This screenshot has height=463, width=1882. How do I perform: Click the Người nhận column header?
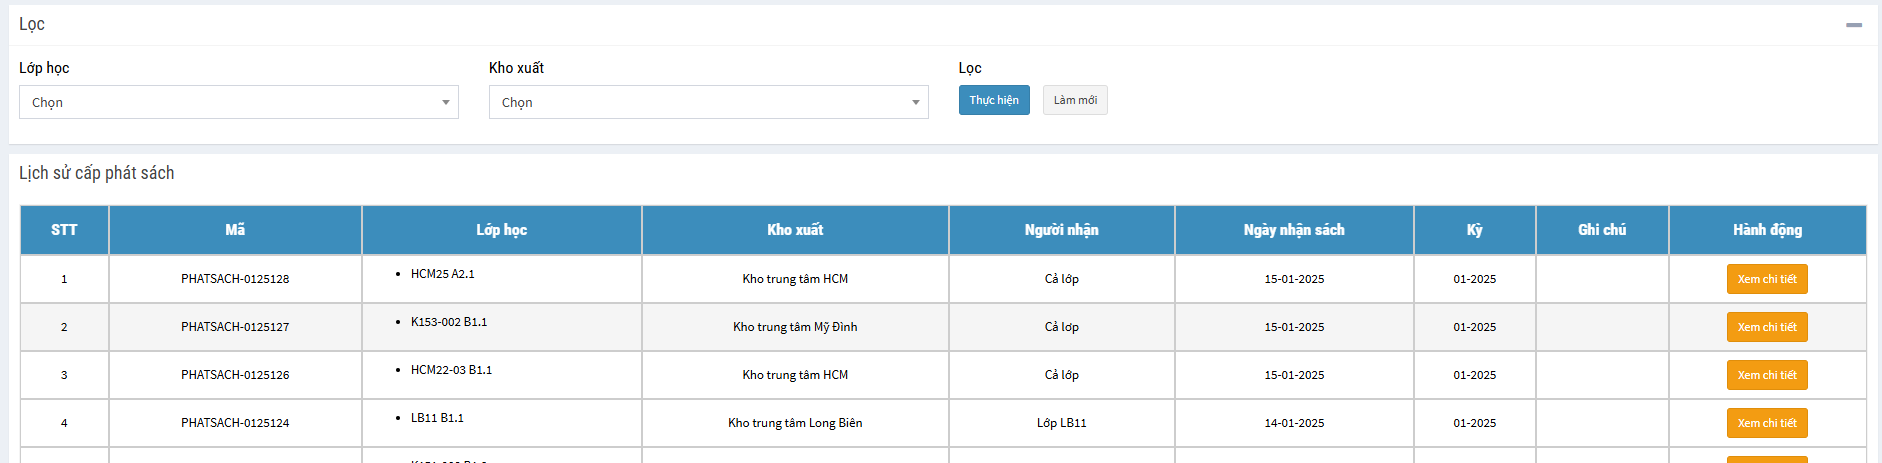[x=1061, y=230]
